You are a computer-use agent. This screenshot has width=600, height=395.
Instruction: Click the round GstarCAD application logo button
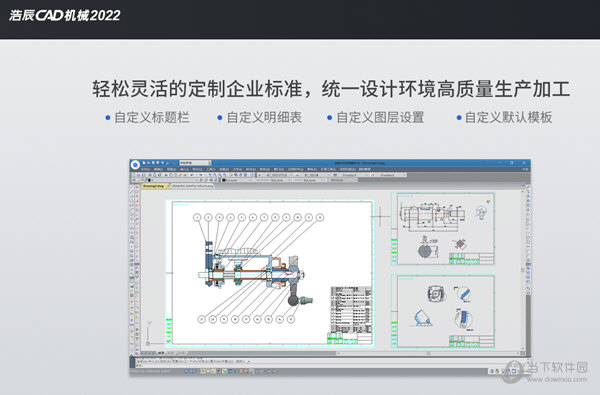tap(135, 165)
